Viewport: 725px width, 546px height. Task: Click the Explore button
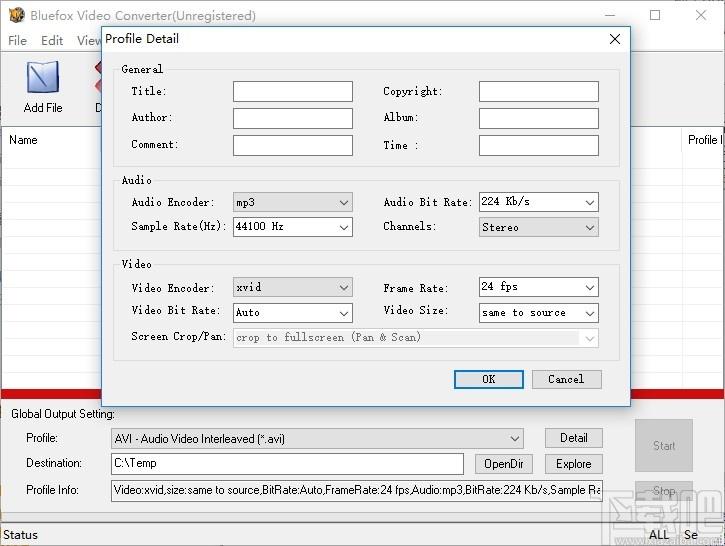coord(574,464)
